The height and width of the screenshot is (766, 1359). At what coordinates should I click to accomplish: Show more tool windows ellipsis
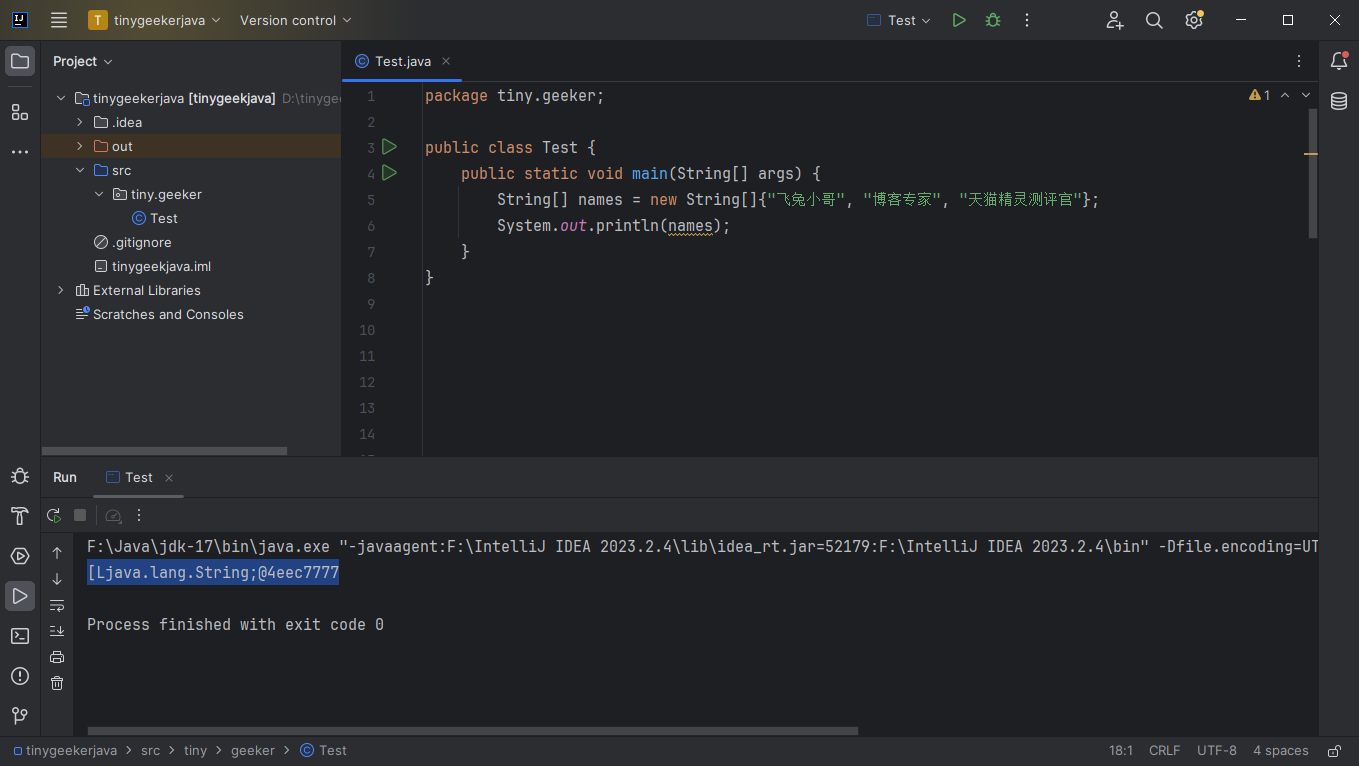[20, 152]
